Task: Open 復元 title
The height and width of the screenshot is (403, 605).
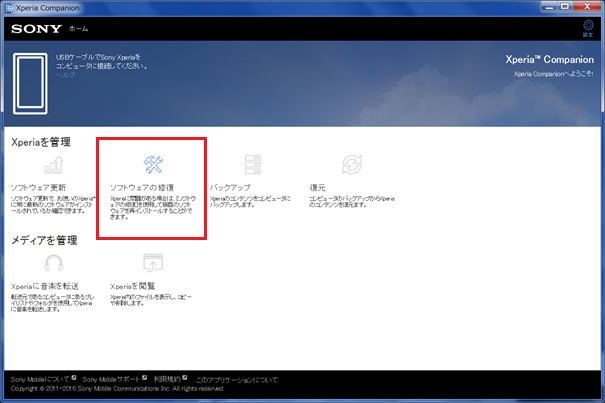Action: coord(318,188)
